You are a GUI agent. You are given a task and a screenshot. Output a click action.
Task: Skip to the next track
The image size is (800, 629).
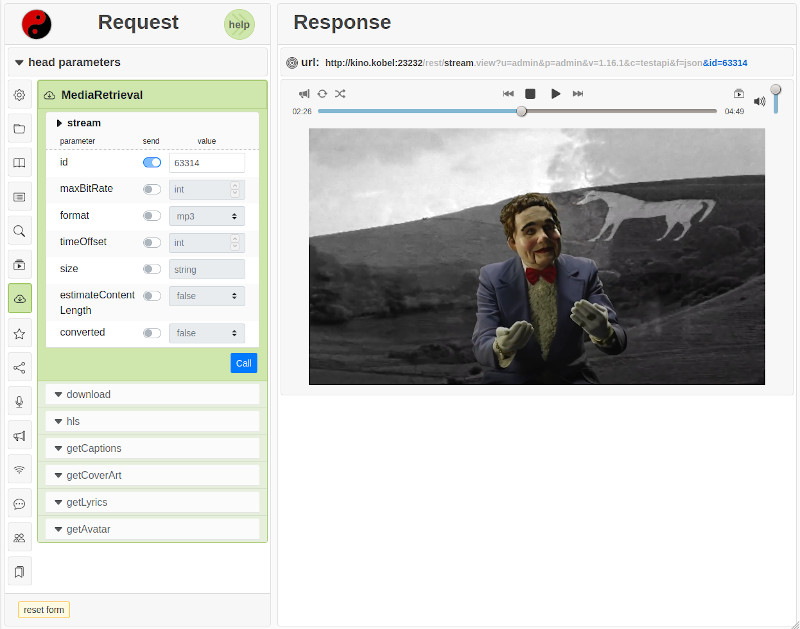(x=578, y=94)
